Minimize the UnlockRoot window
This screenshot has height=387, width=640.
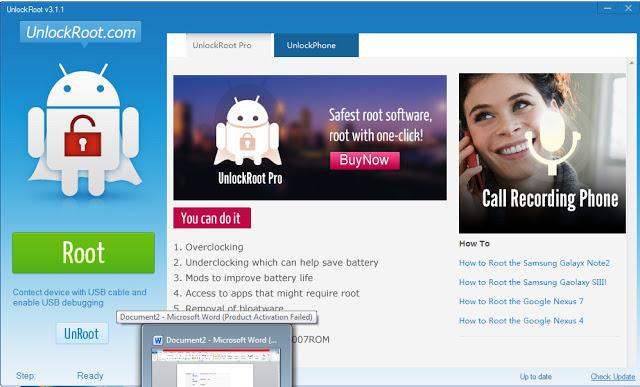pos(607,8)
